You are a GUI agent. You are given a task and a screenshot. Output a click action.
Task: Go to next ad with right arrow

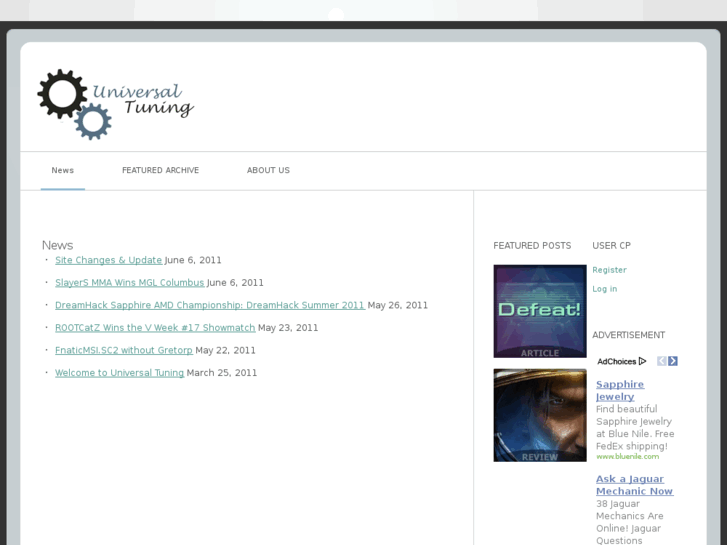673,361
